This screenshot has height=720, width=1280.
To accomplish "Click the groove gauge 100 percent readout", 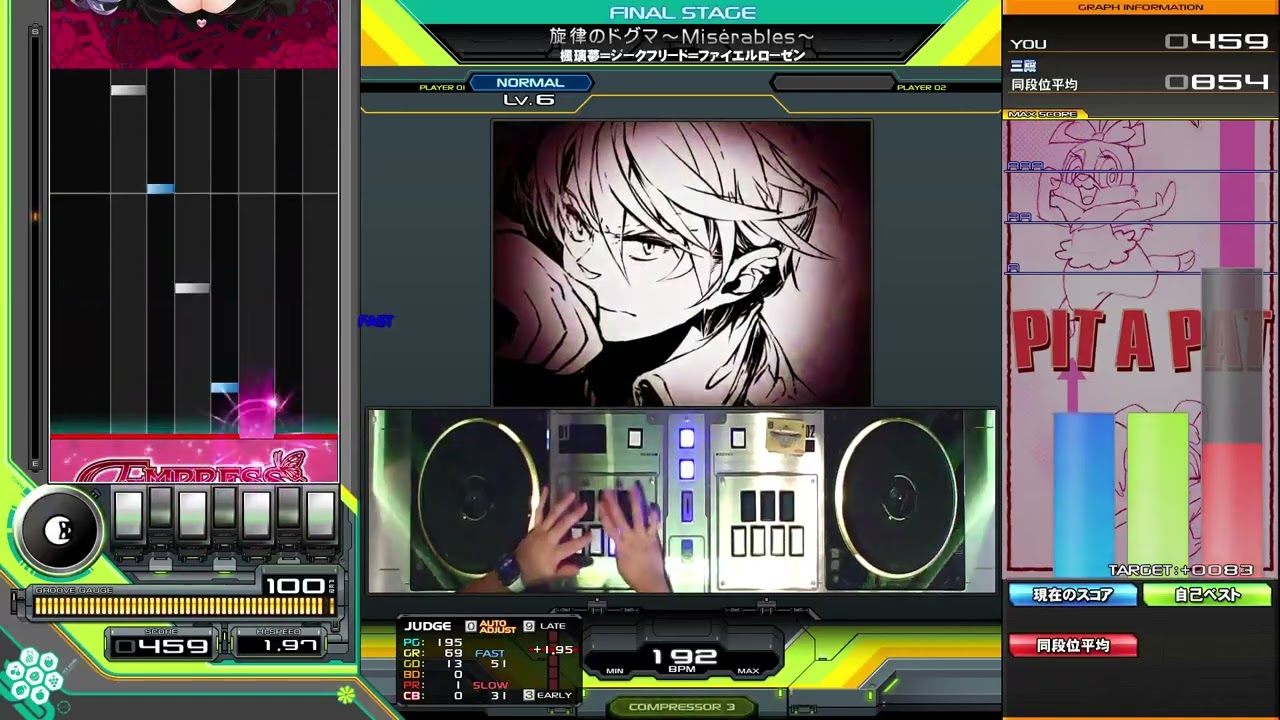I will (x=298, y=585).
